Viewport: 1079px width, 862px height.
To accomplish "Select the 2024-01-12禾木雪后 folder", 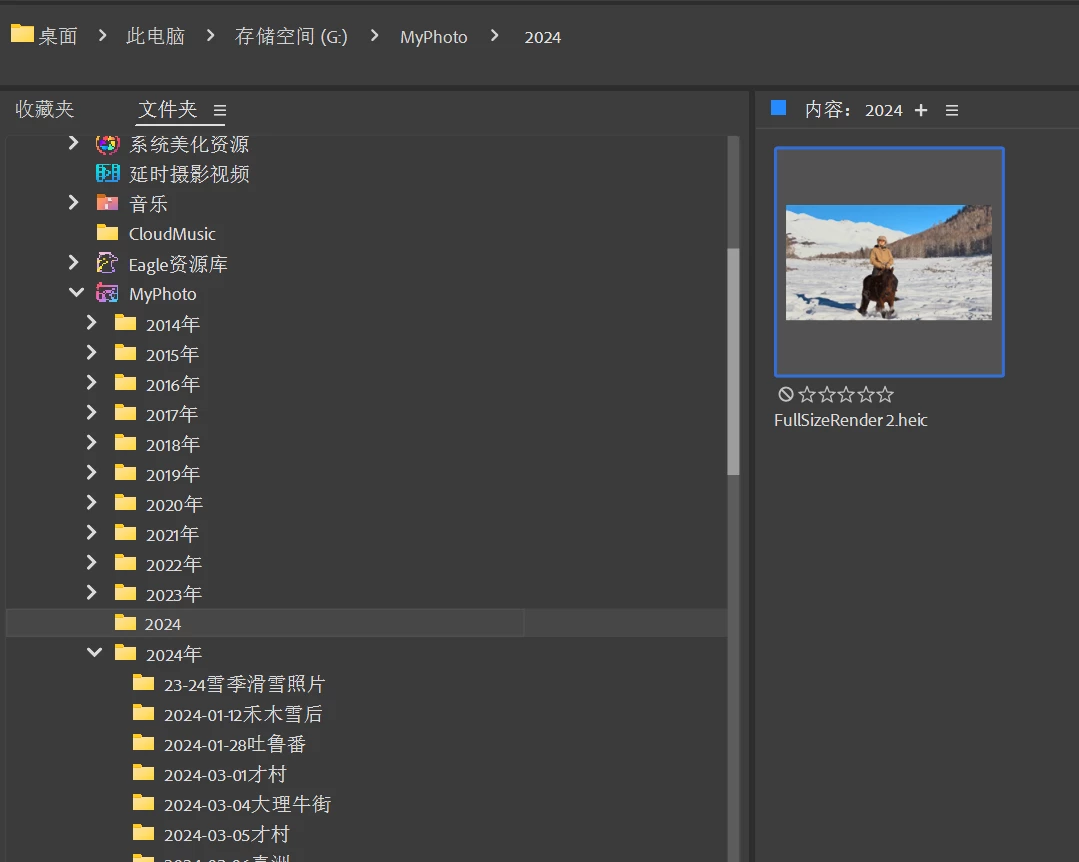I will (242, 714).
